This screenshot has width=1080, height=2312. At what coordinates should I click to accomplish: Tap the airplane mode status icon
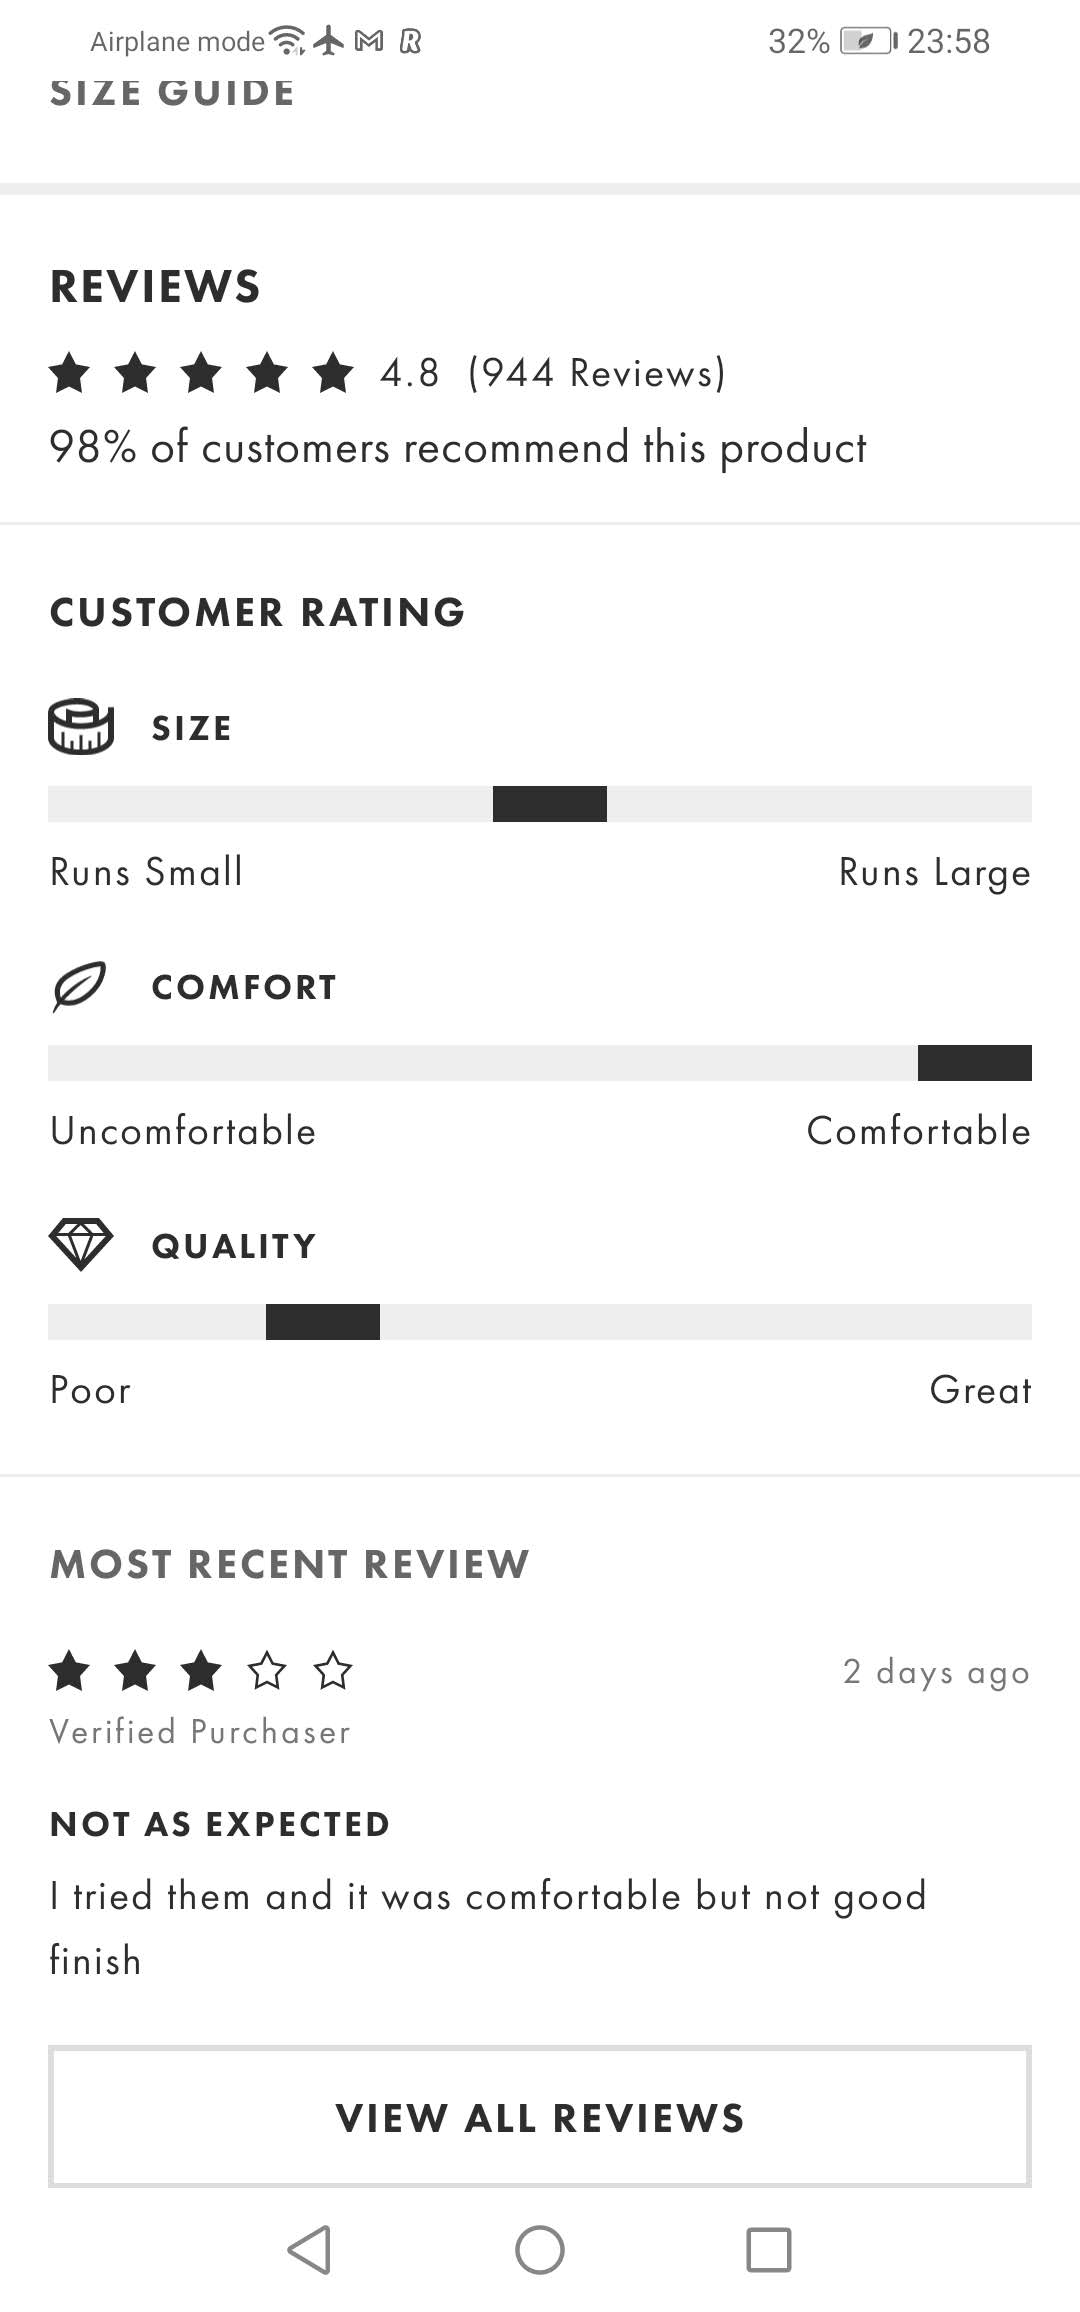pyautogui.click(x=328, y=41)
